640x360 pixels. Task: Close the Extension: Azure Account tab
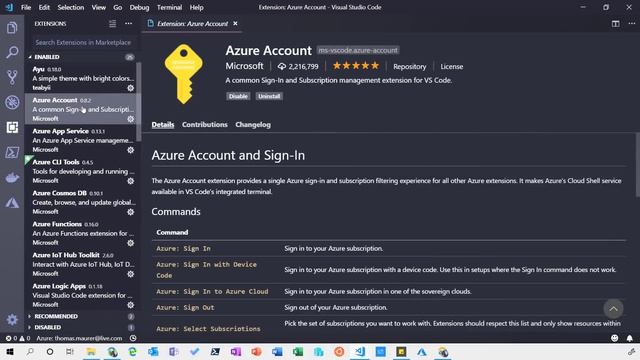point(236,24)
